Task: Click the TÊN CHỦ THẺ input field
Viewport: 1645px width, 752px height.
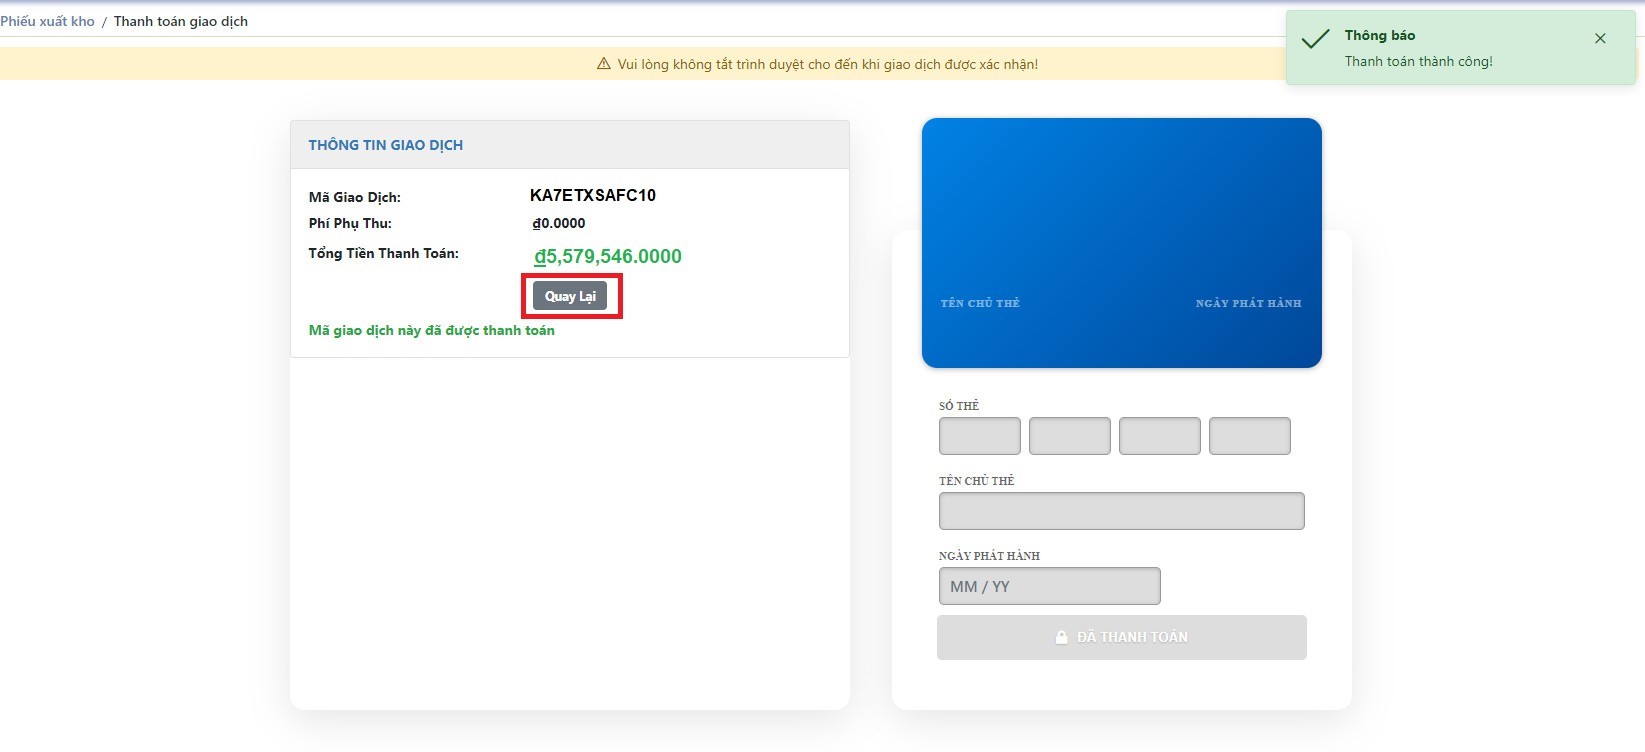Action: click(1121, 511)
